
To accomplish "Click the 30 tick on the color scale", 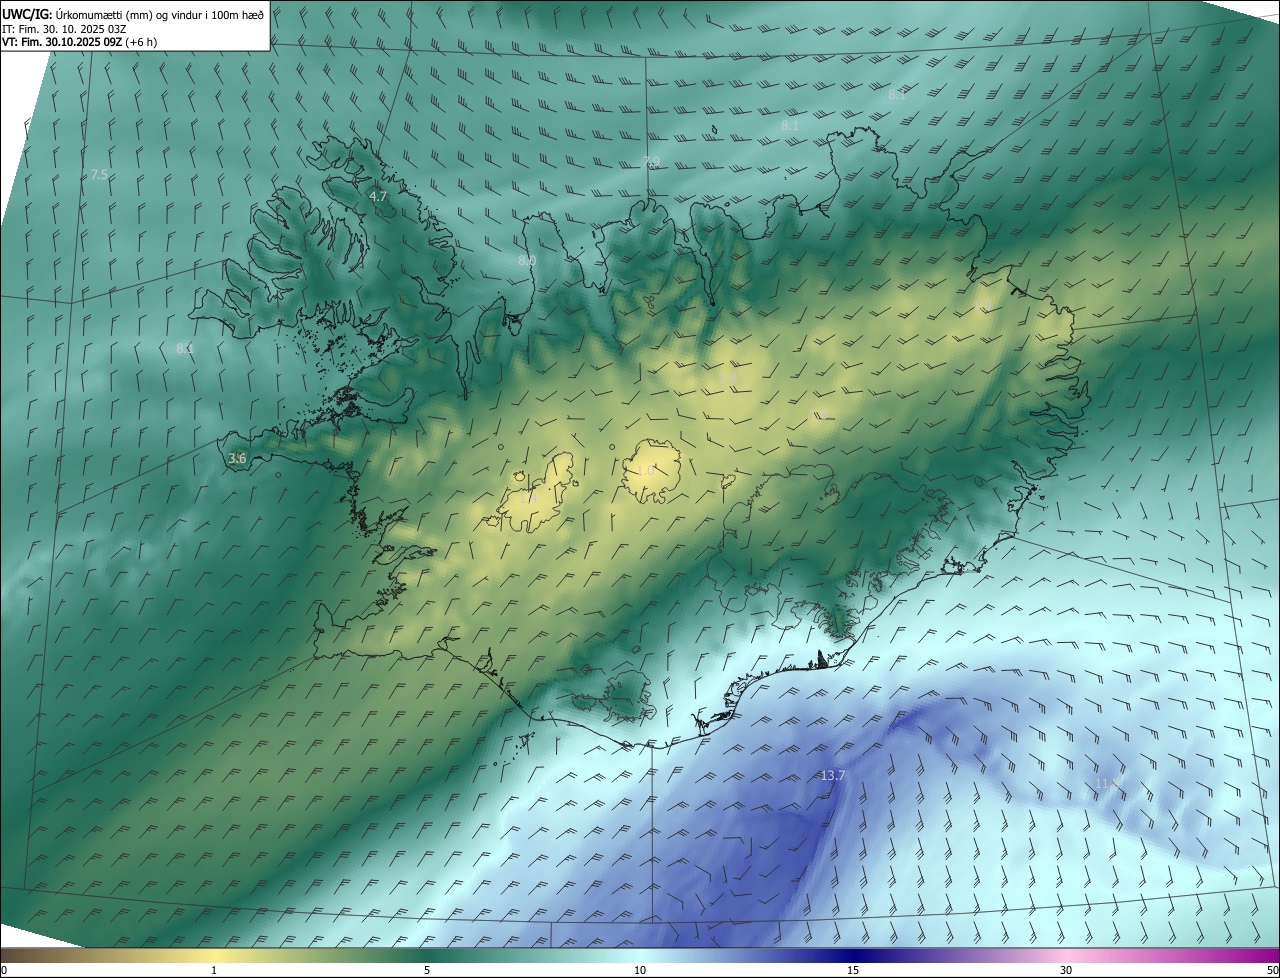I will pos(1066,970).
